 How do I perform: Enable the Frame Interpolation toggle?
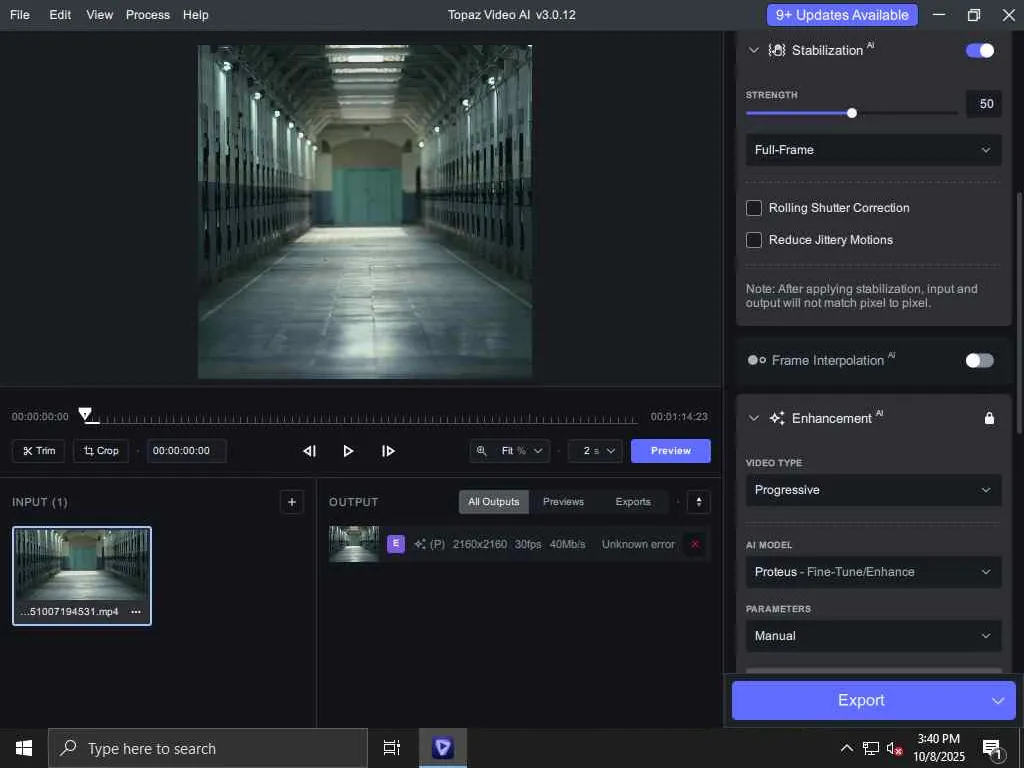click(980, 360)
